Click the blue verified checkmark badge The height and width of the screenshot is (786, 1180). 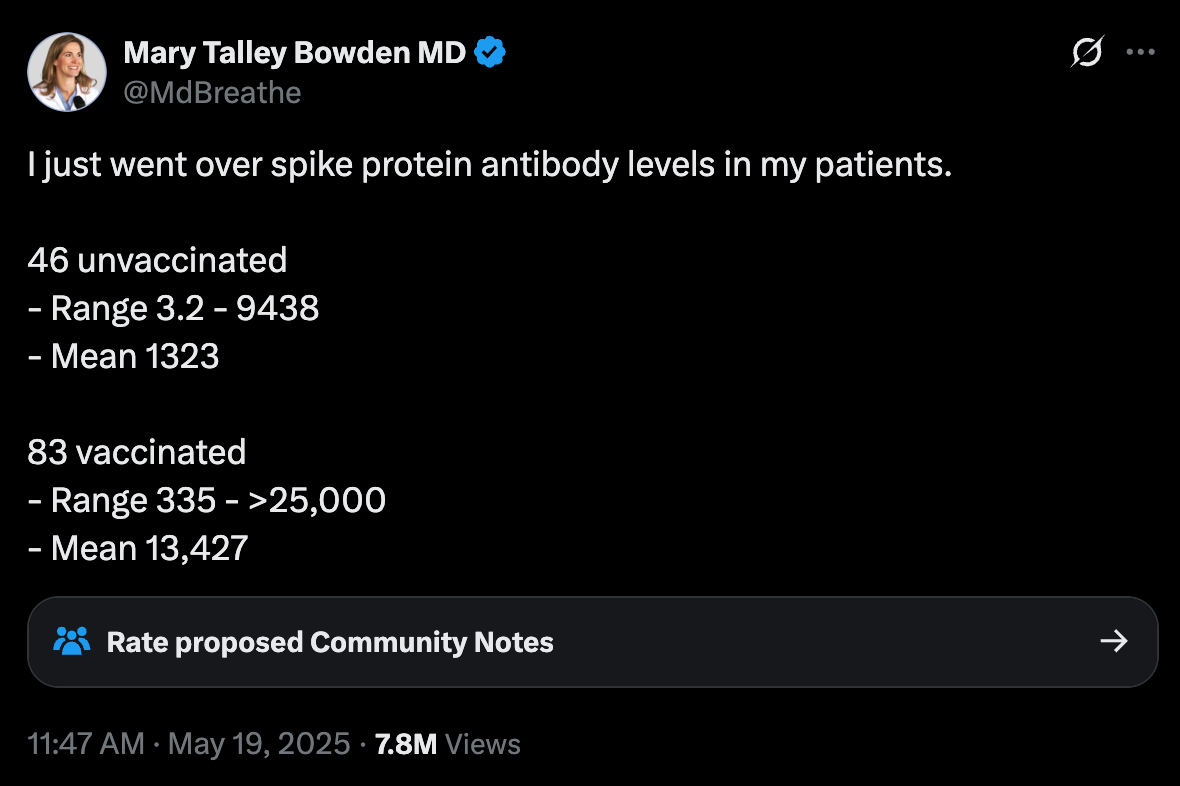click(x=490, y=52)
